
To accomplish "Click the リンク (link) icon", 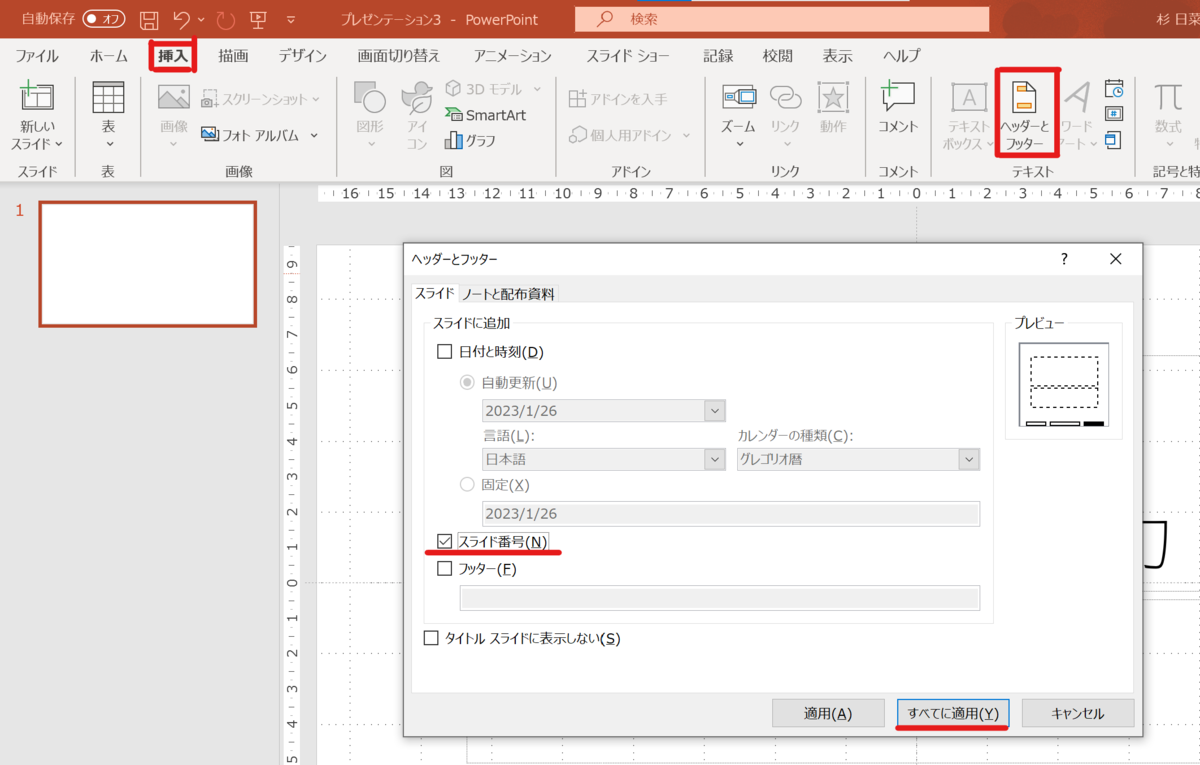I will coord(786,98).
